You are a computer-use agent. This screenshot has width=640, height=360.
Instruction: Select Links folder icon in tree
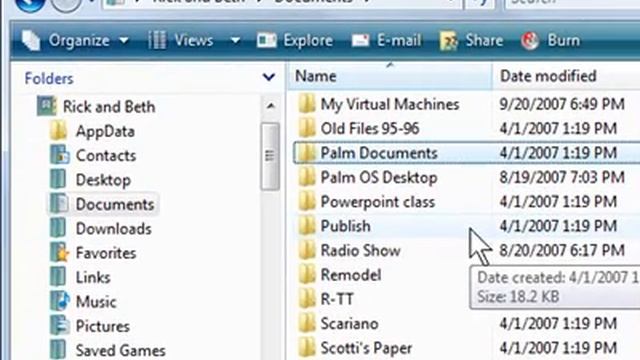tap(58, 277)
